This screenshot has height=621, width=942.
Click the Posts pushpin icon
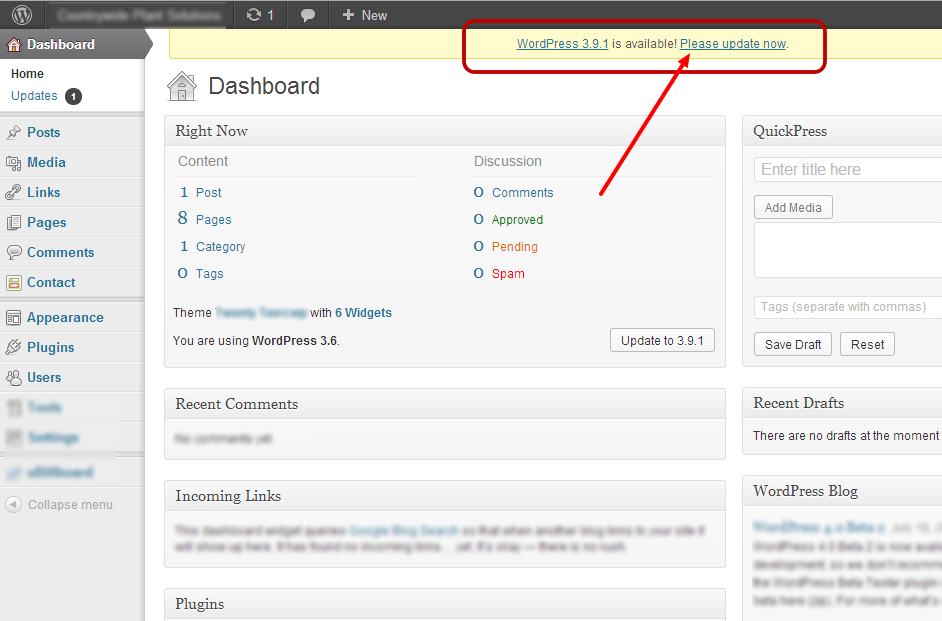coord(13,132)
